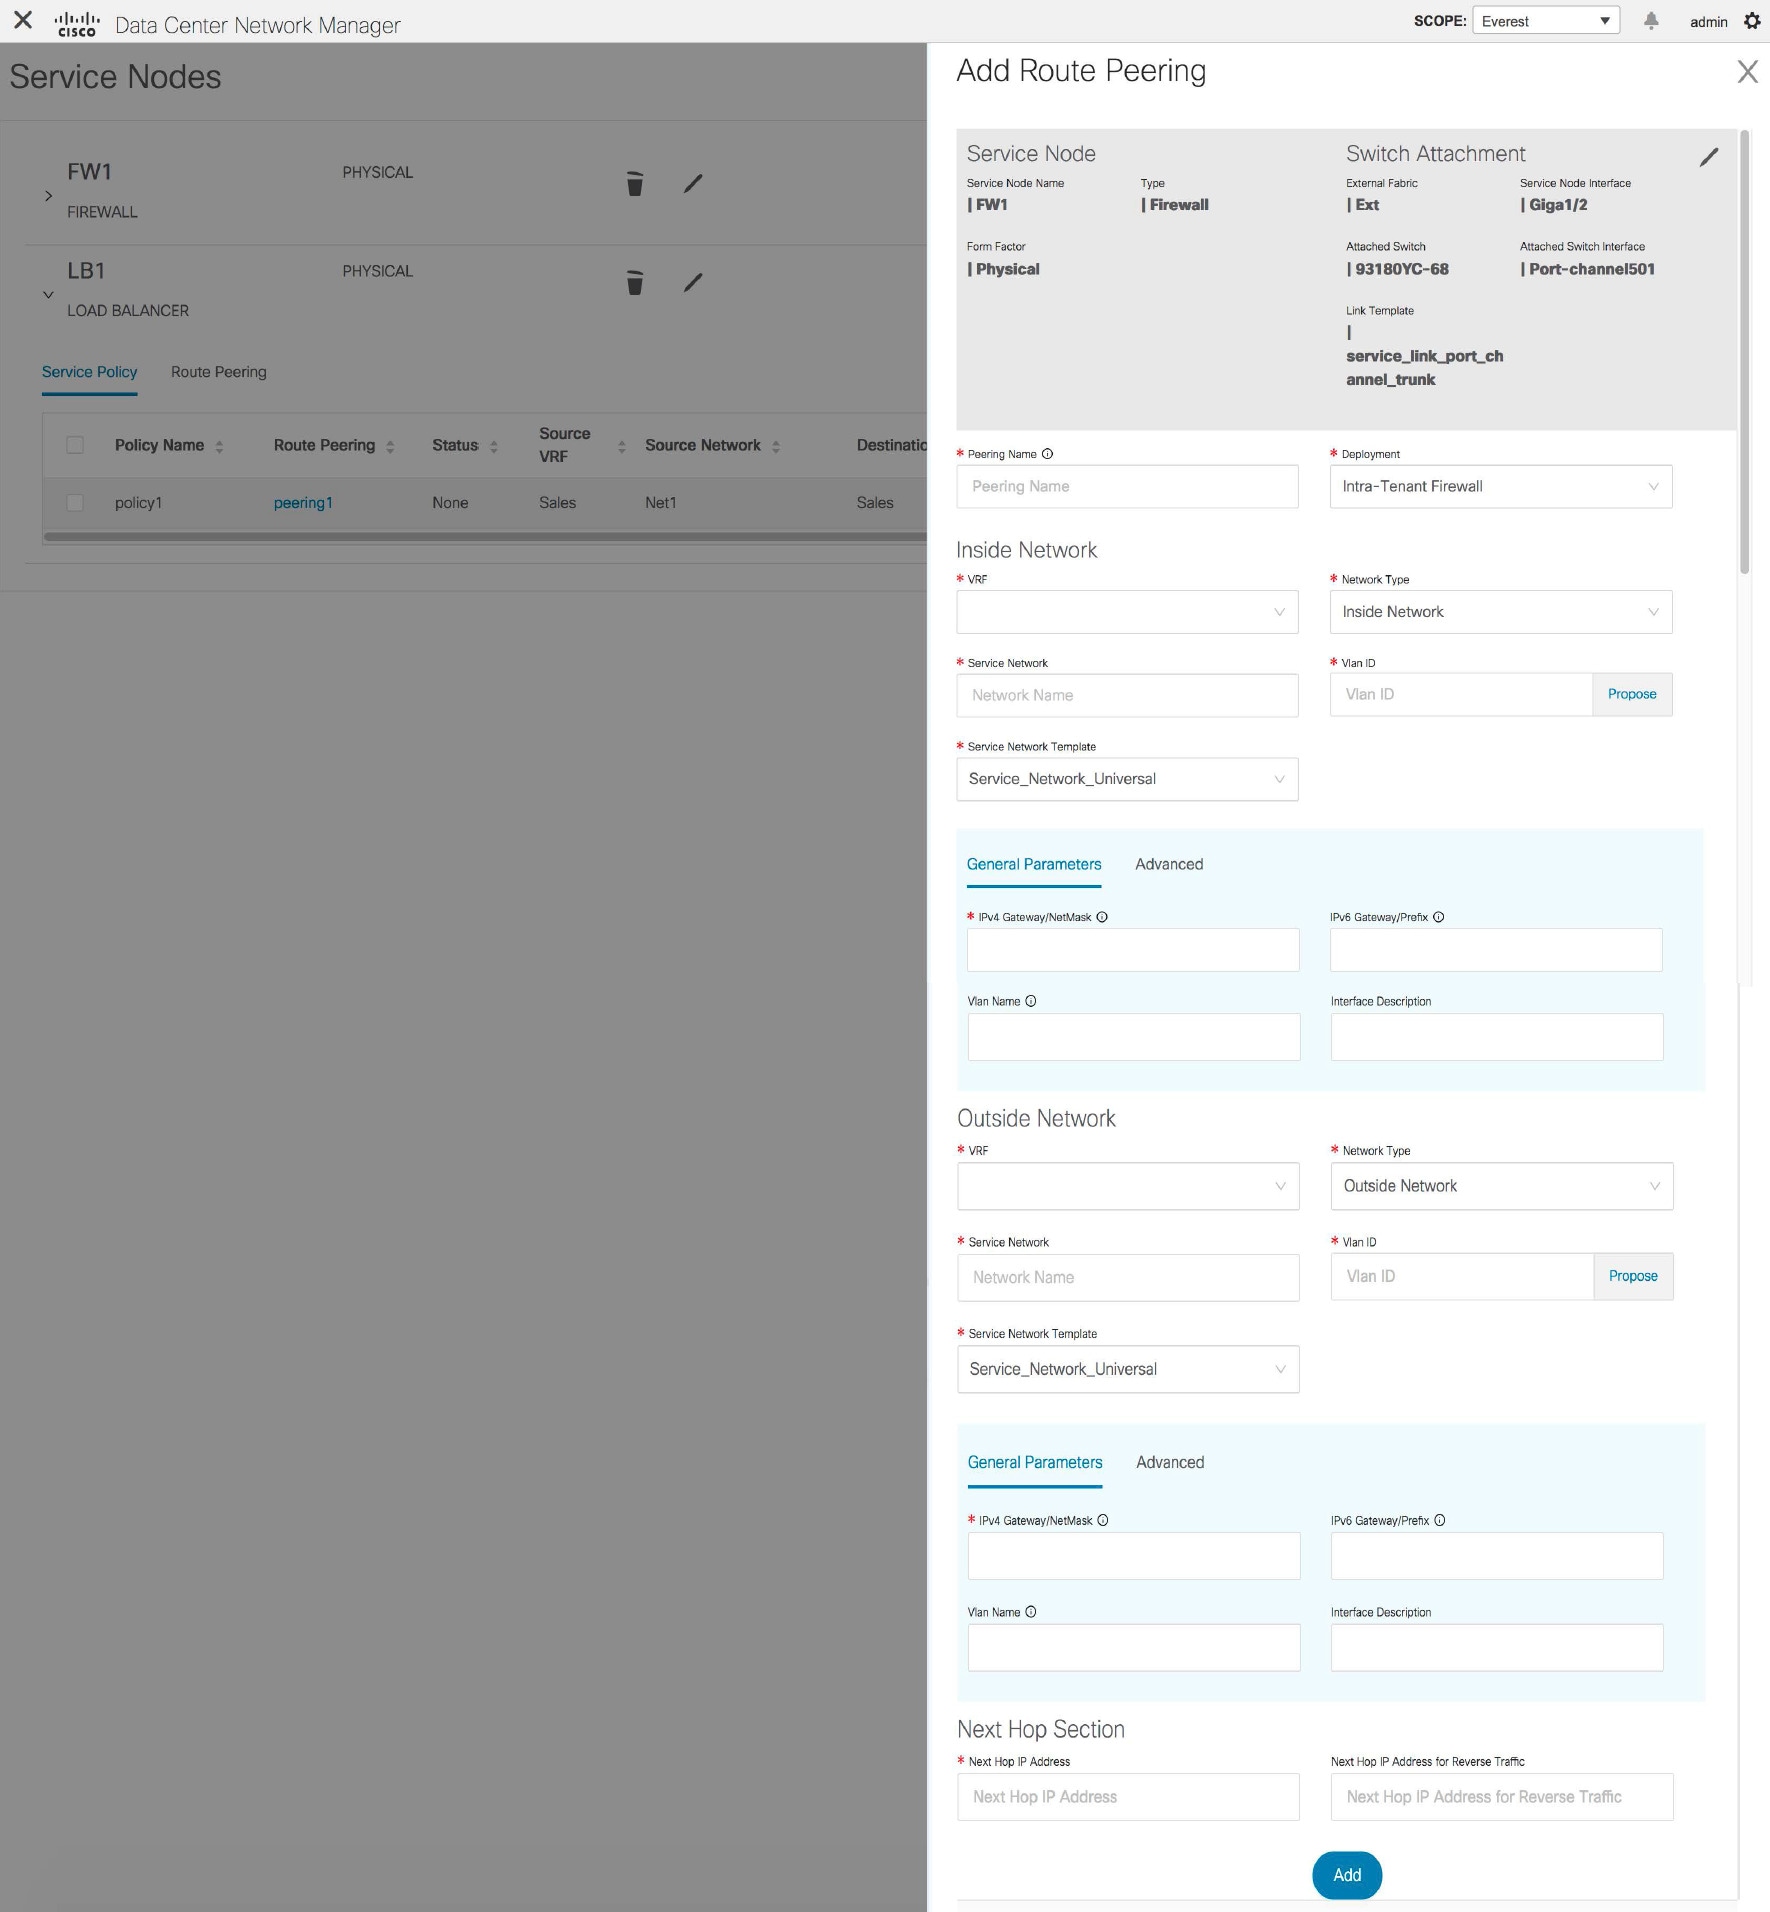Click the Add Route Peering panel vertical scrollbar
The height and width of the screenshot is (1912, 1770).
pyautogui.click(x=1745, y=352)
